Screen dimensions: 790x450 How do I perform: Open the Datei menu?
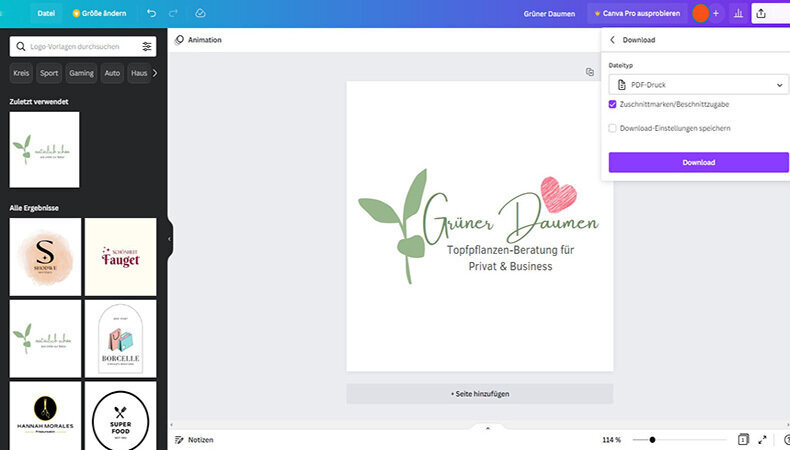click(x=46, y=13)
